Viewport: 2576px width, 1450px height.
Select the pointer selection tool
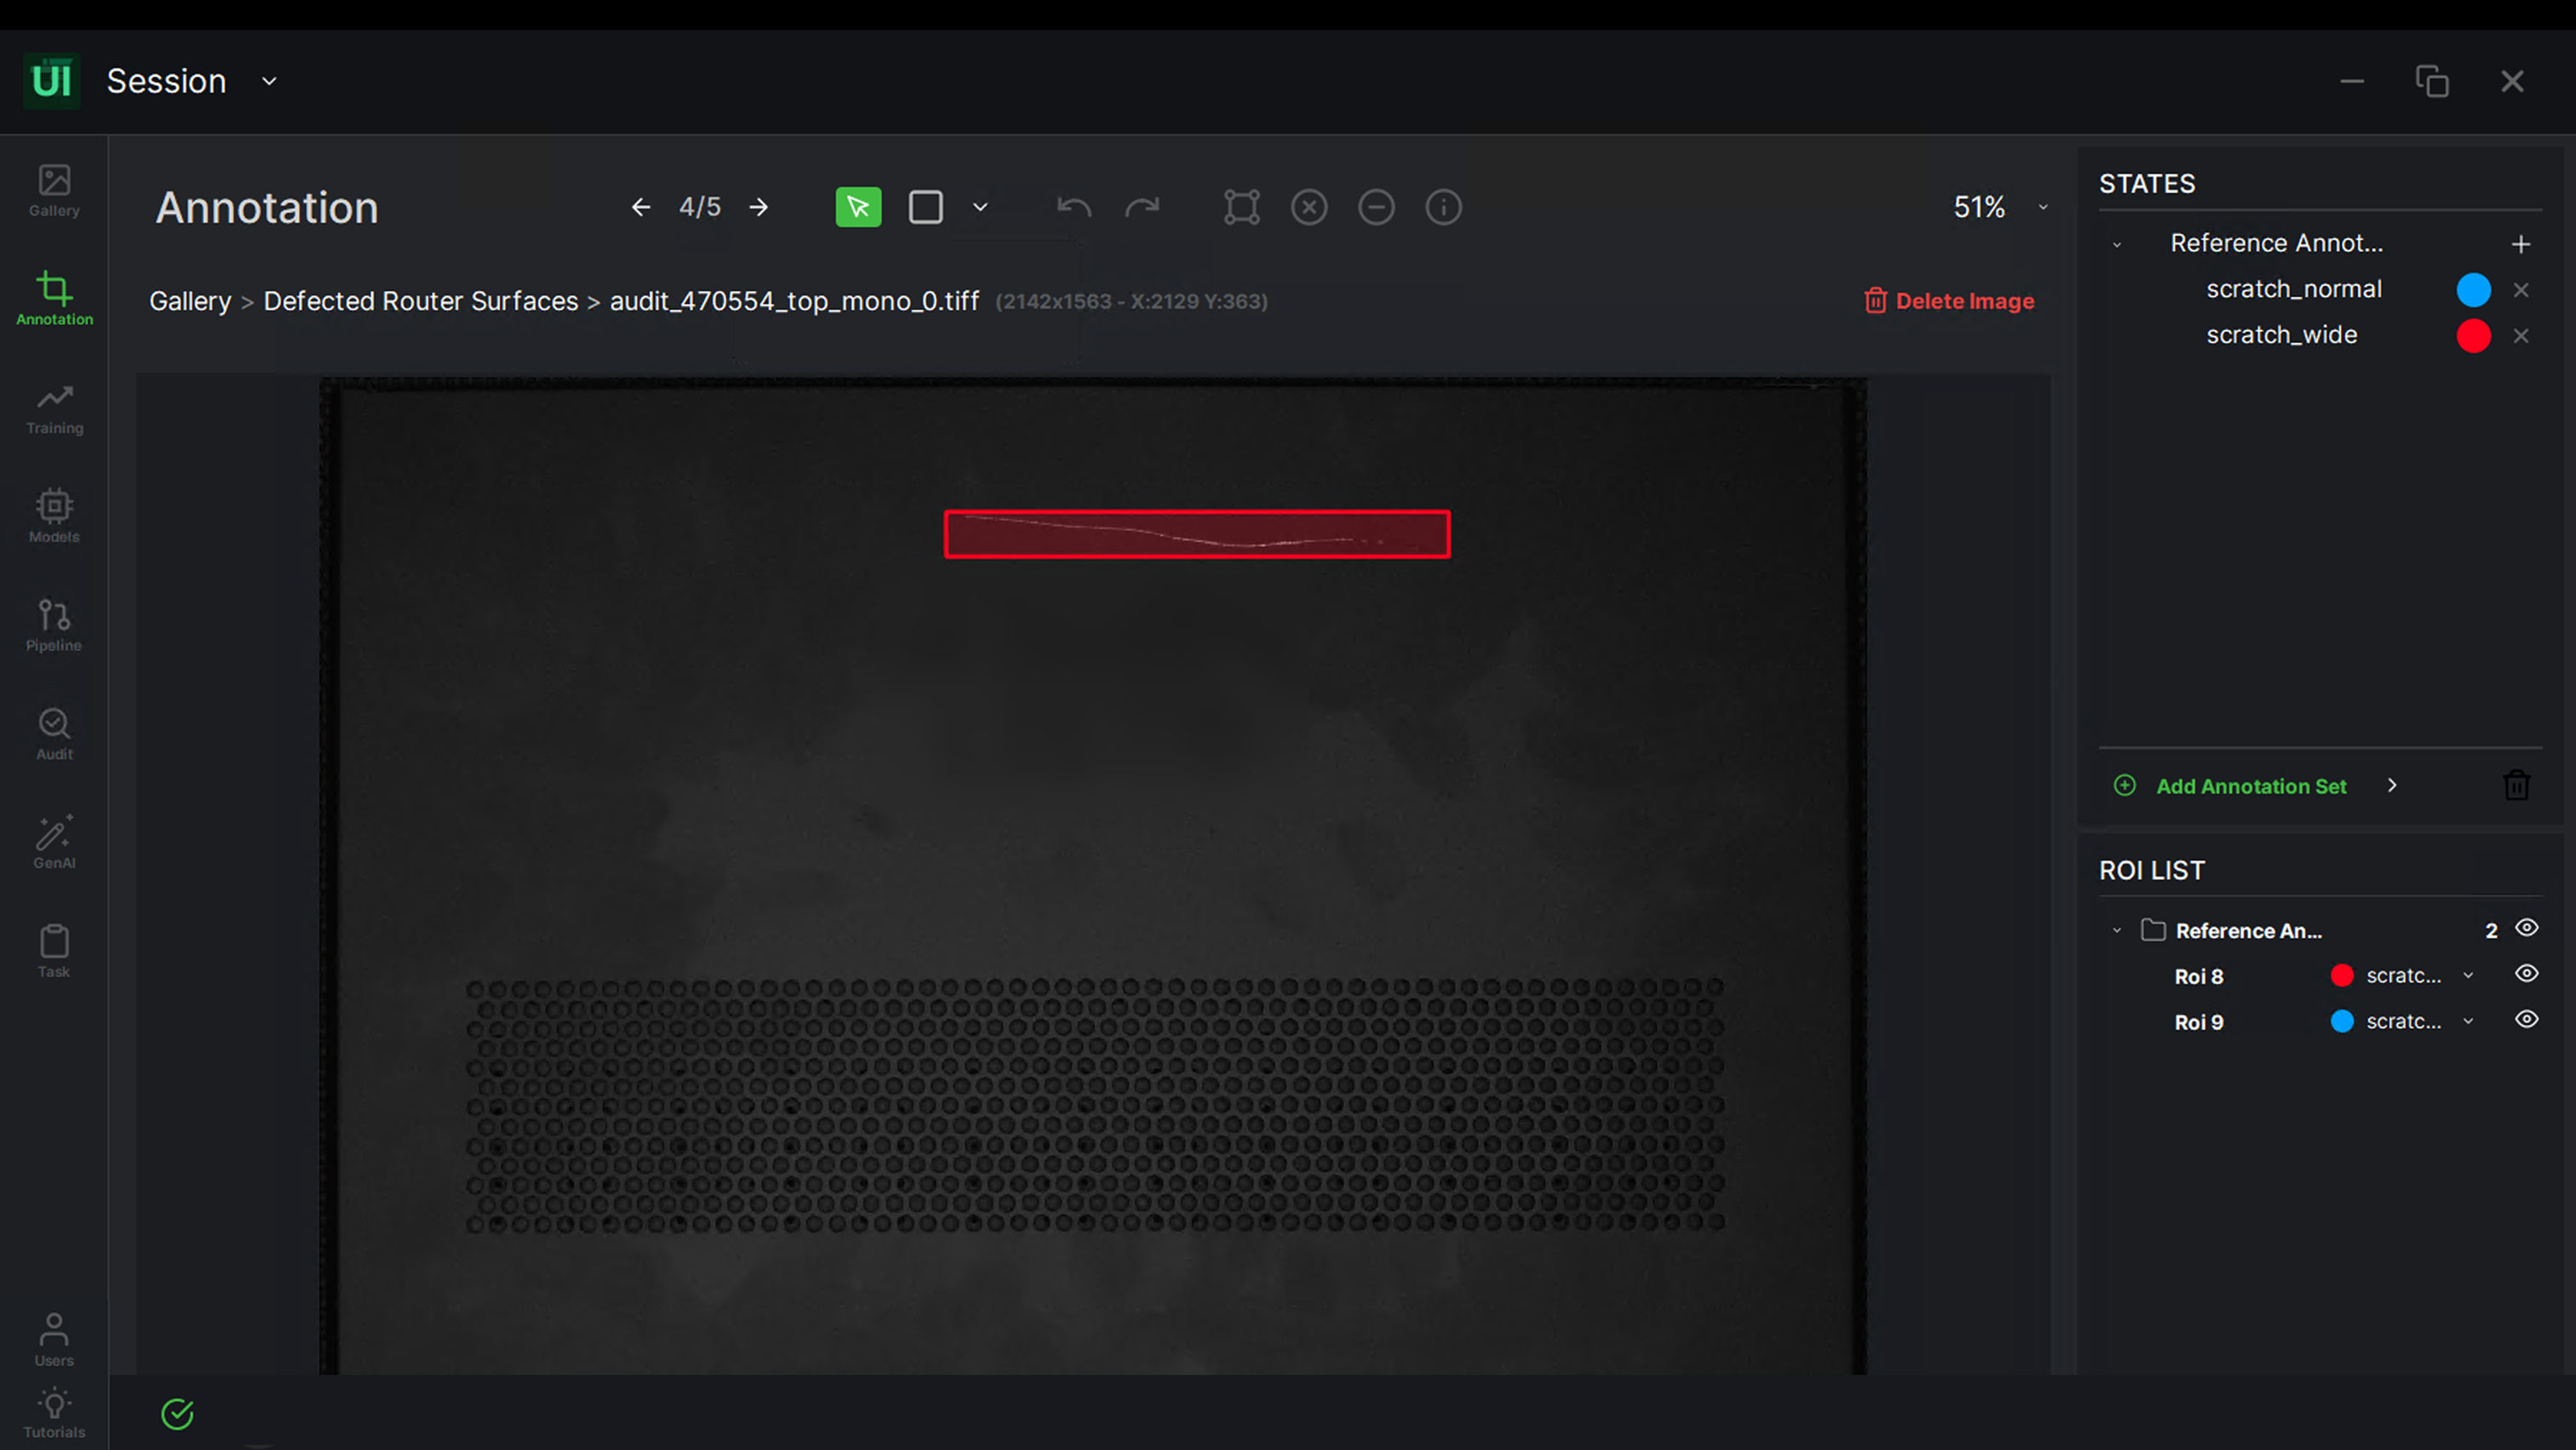pyautogui.click(x=858, y=207)
